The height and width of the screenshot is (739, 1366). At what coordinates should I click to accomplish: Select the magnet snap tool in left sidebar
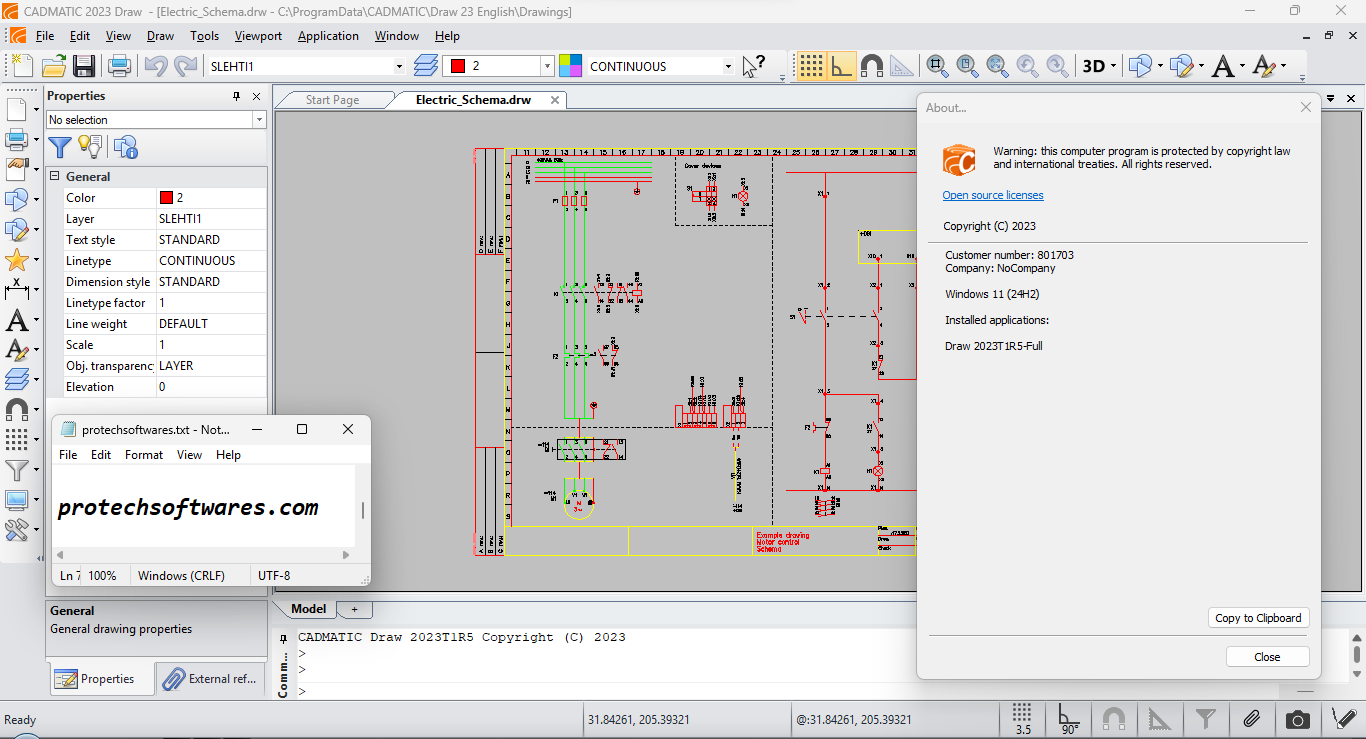coord(17,409)
